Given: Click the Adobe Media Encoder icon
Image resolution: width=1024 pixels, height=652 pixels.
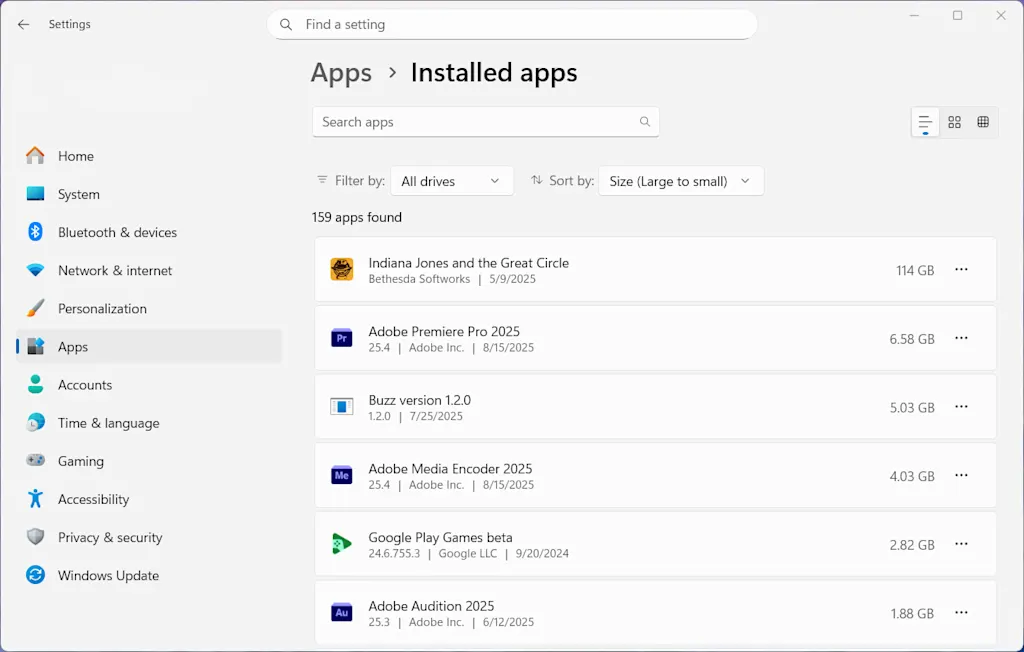Looking at the screenshot, I should (342, 475).
